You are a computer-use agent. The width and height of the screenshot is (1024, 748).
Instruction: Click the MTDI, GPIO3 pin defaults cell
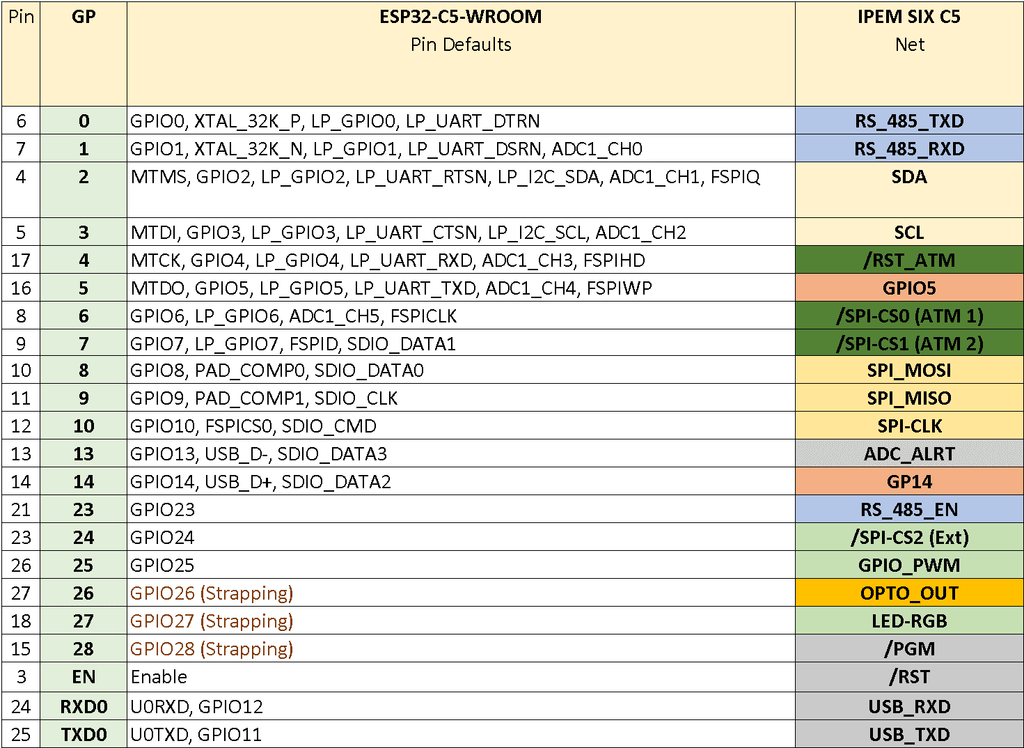(x=461, y=233)
